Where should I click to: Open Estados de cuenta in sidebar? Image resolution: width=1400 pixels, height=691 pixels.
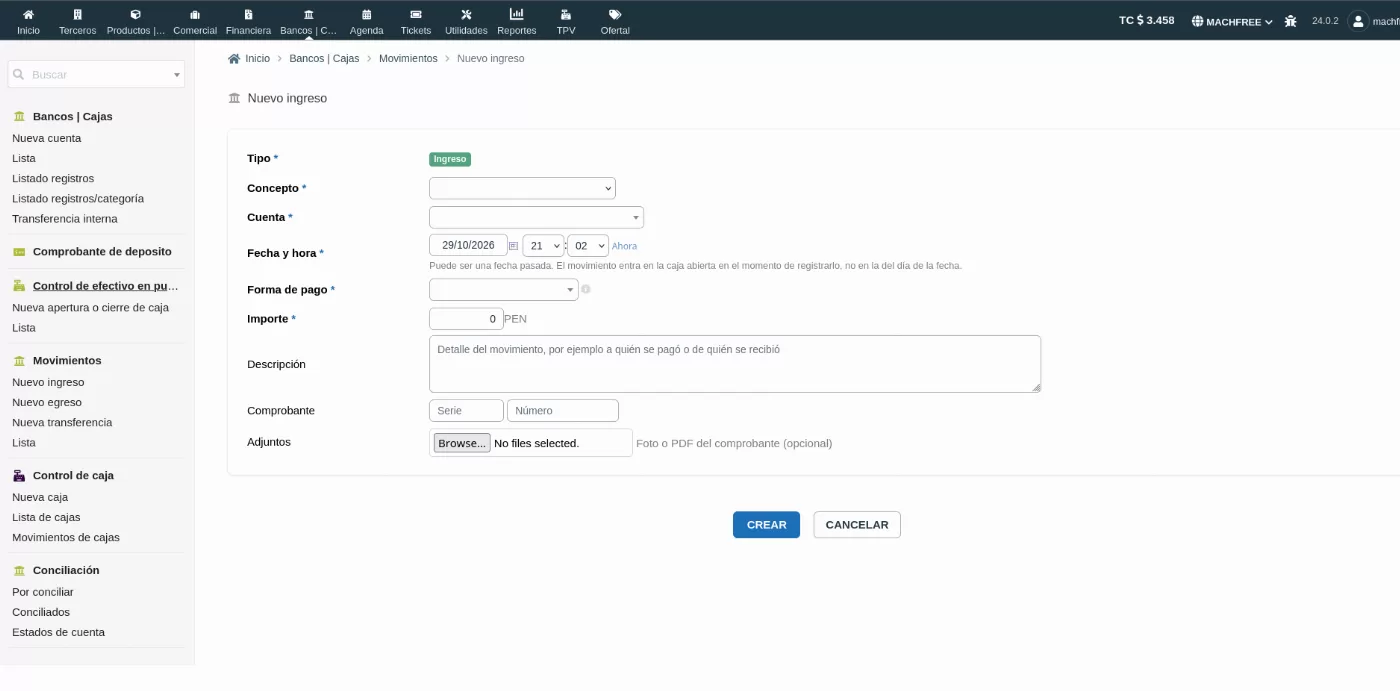click(x=58, y=632)
